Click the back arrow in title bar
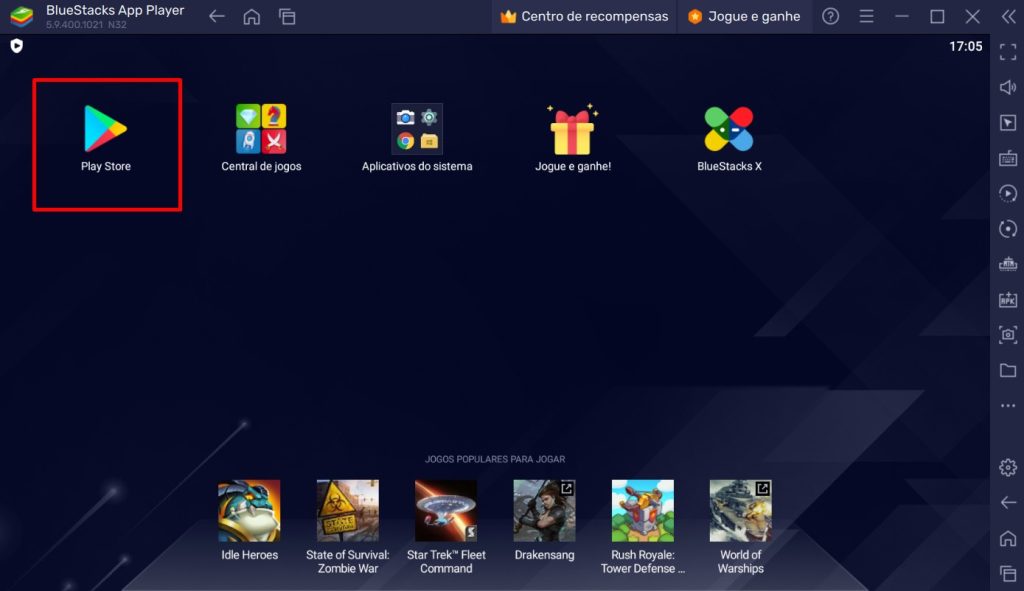 click(x=217, y=16)
